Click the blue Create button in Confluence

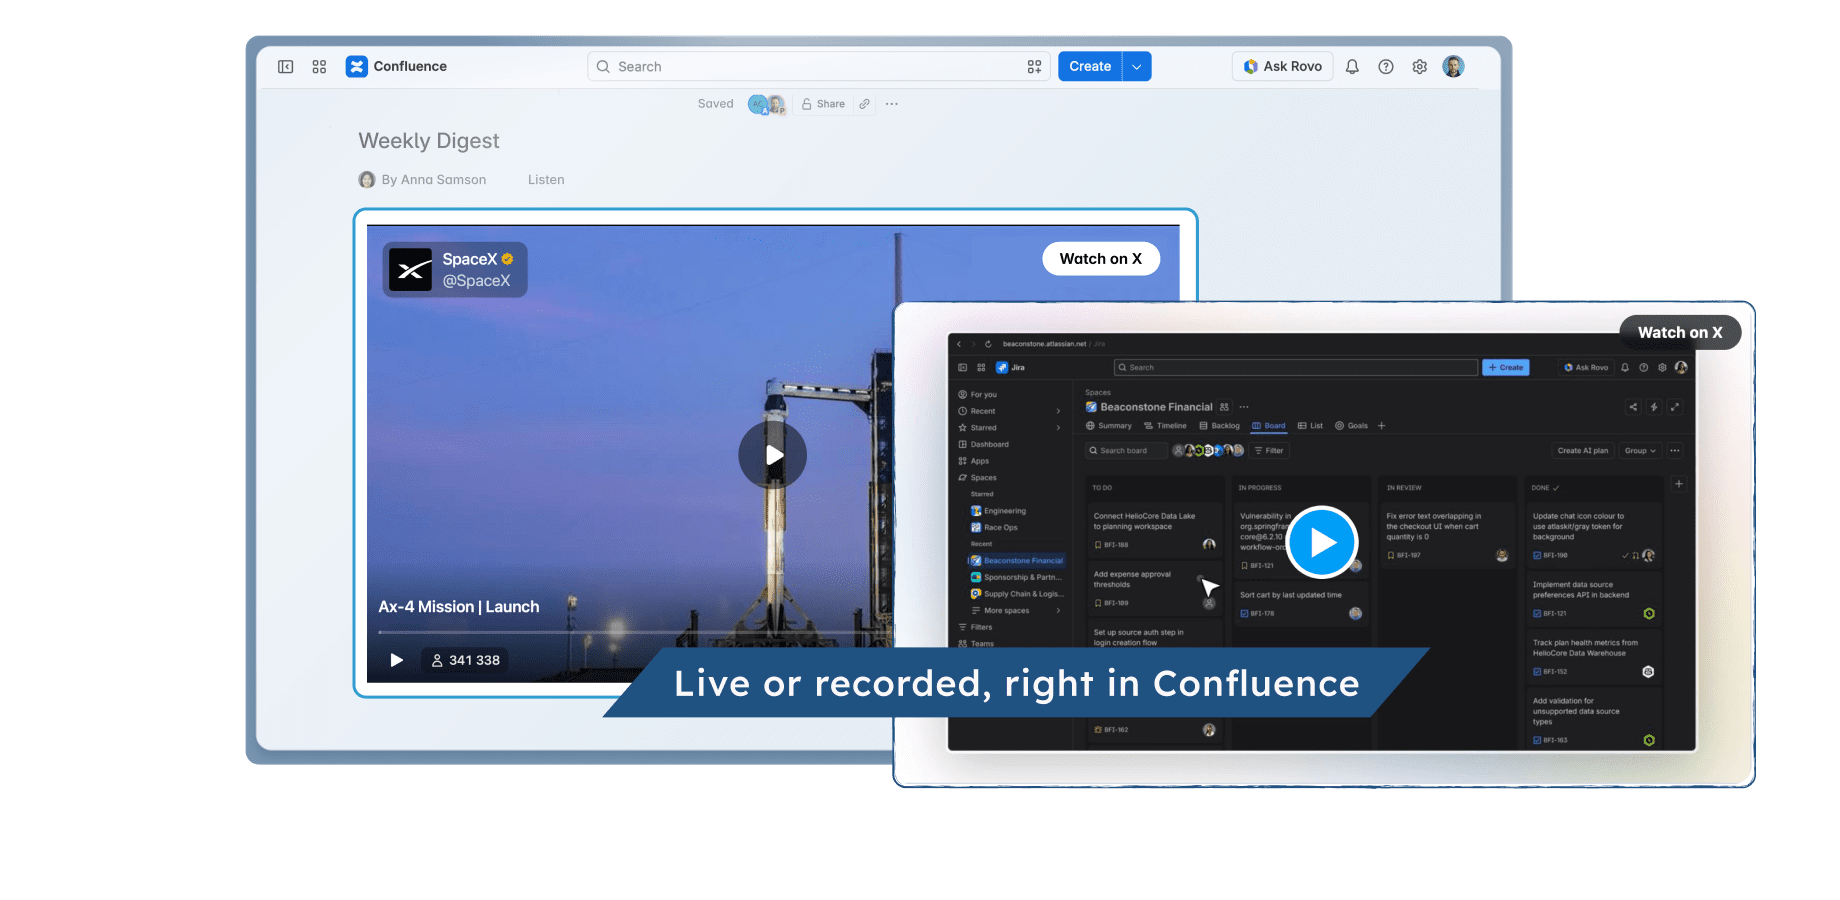click(1090, 67)
